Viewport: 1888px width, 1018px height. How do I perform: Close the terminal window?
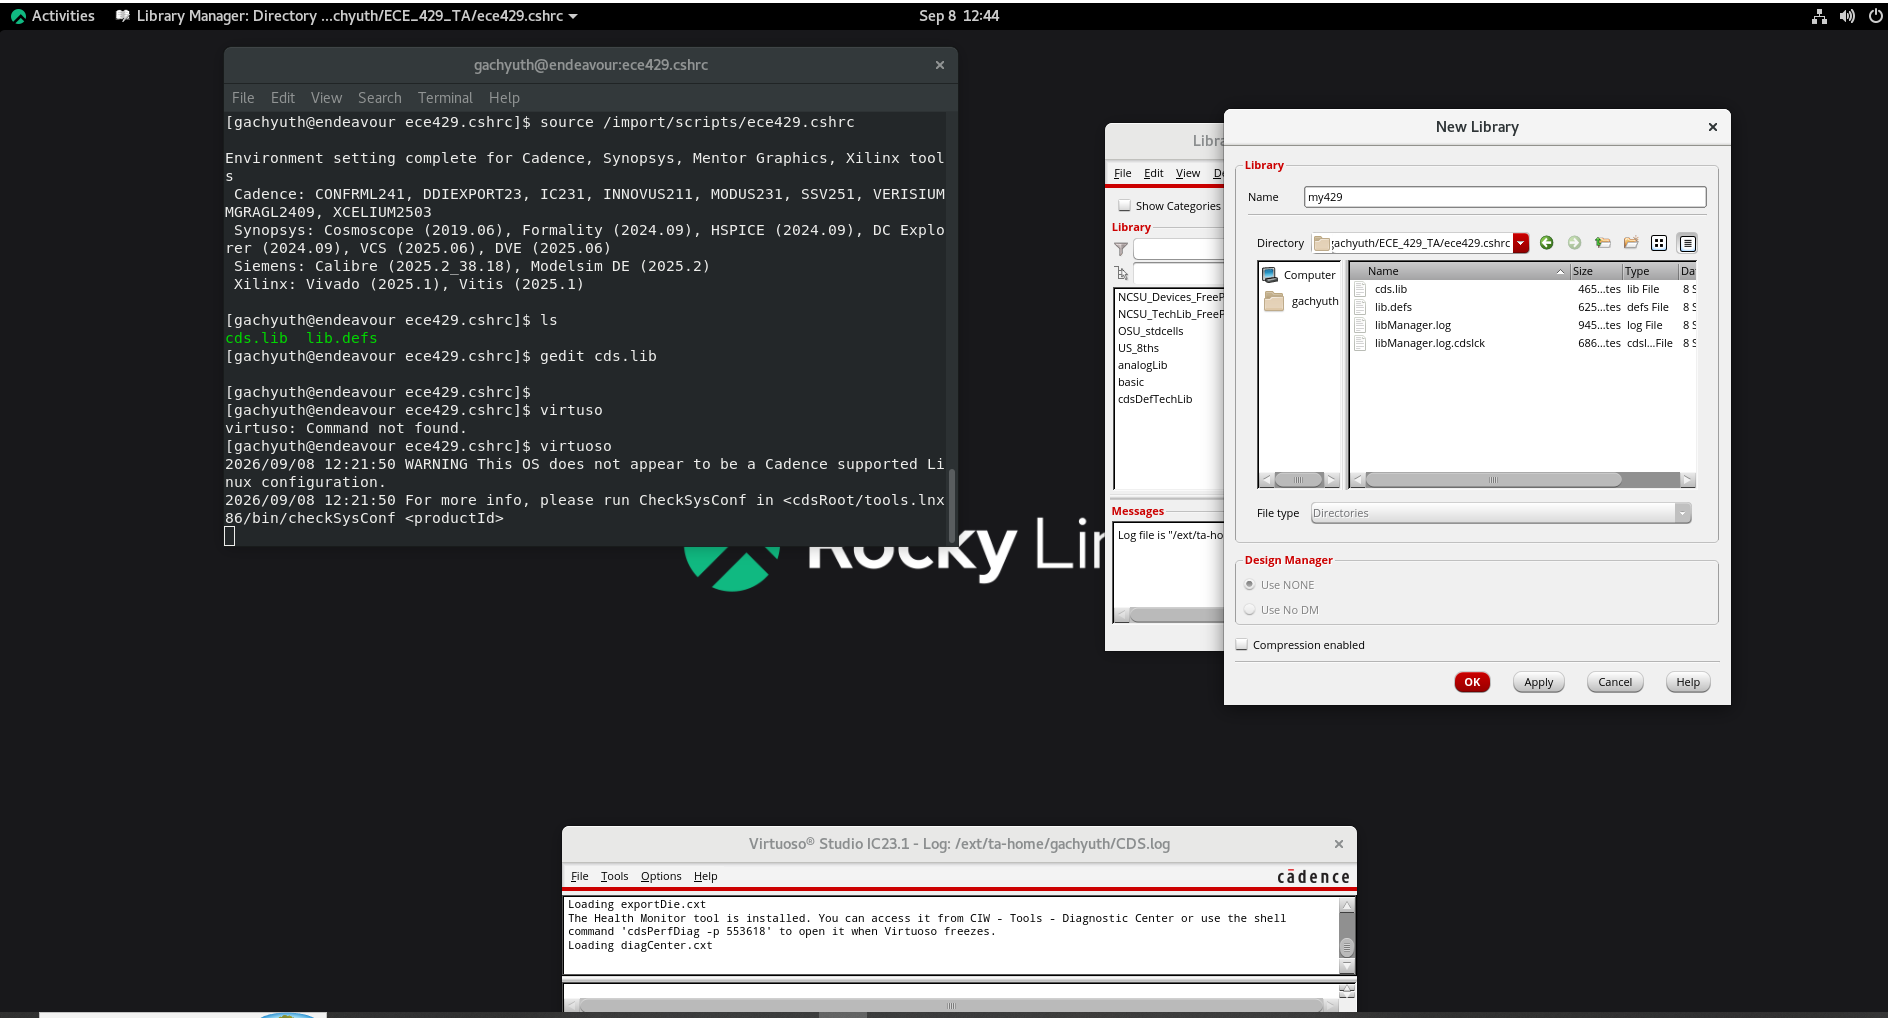click(939, 65)
